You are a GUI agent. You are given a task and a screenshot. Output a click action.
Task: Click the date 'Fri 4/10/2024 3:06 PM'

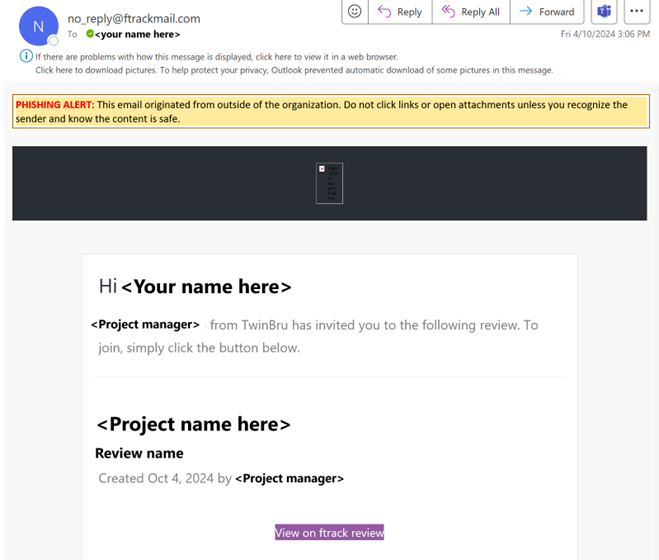click(605, 34)
